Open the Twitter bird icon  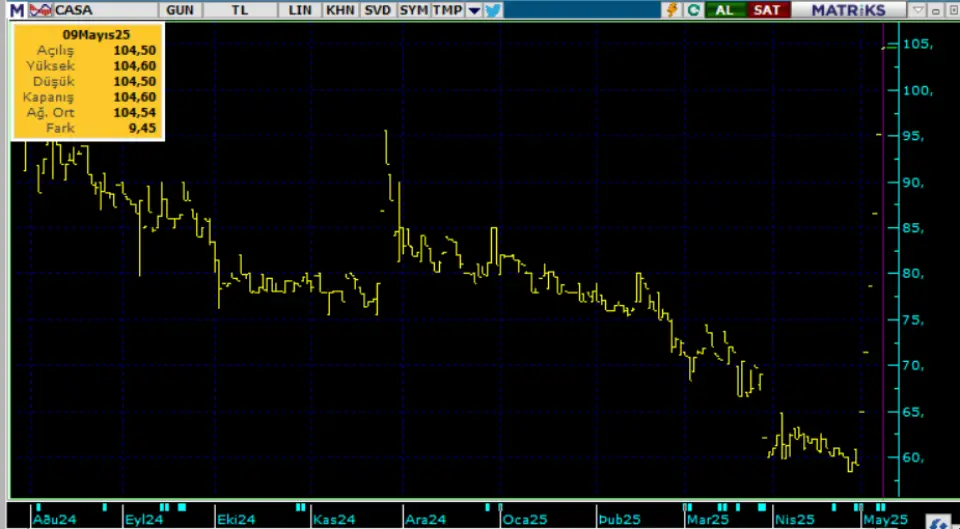pos(493,10)
